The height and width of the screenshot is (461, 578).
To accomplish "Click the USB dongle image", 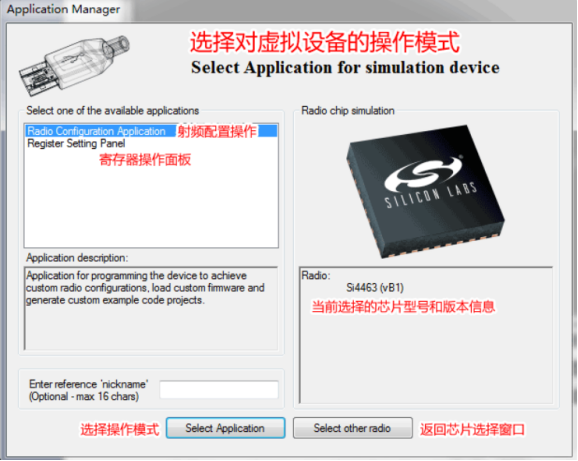I will click(x=74, y=65).
